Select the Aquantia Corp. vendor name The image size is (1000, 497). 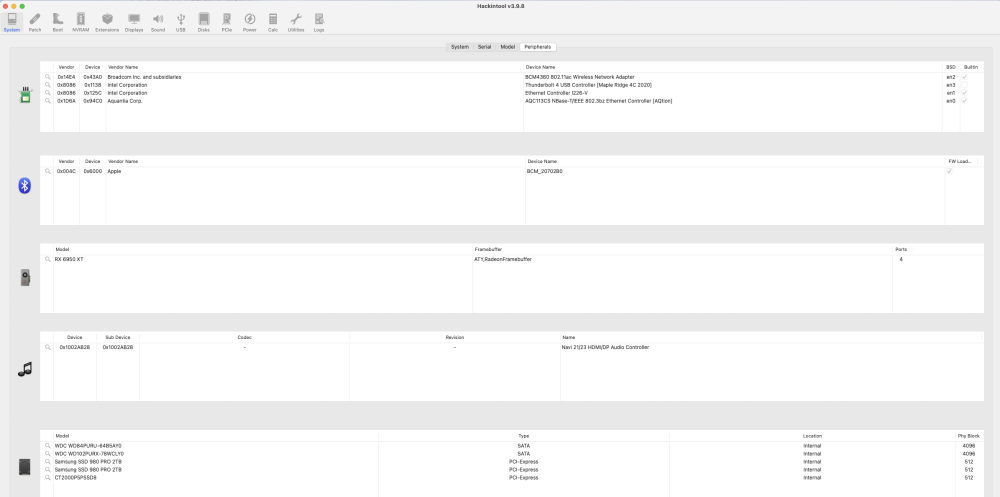click(x=124, y=101)
